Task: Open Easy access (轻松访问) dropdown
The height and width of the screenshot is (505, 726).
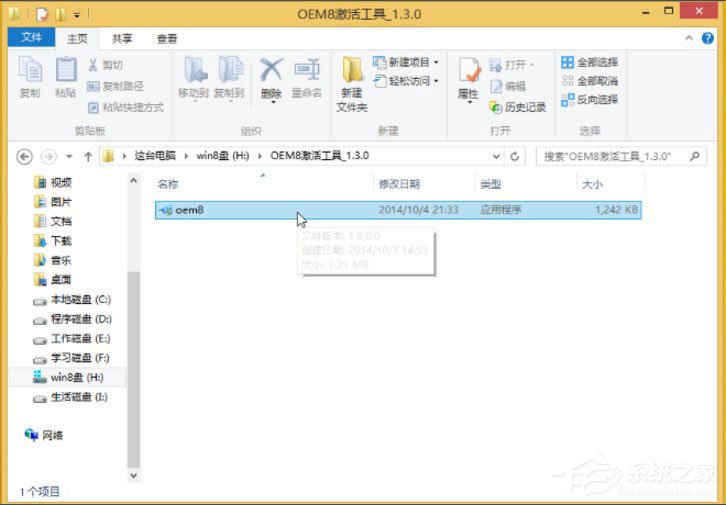Action: pyautogui.click(x=406, y=81)
